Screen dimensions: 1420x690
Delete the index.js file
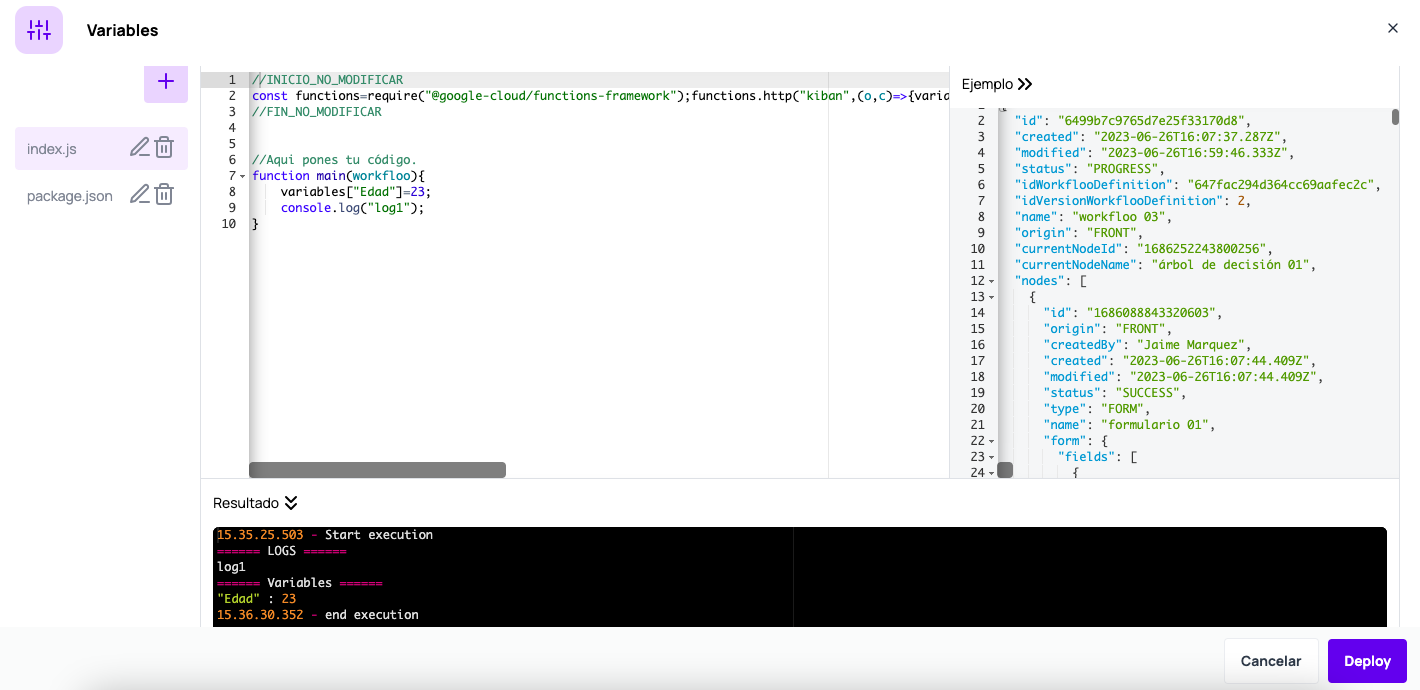(164, 148)
